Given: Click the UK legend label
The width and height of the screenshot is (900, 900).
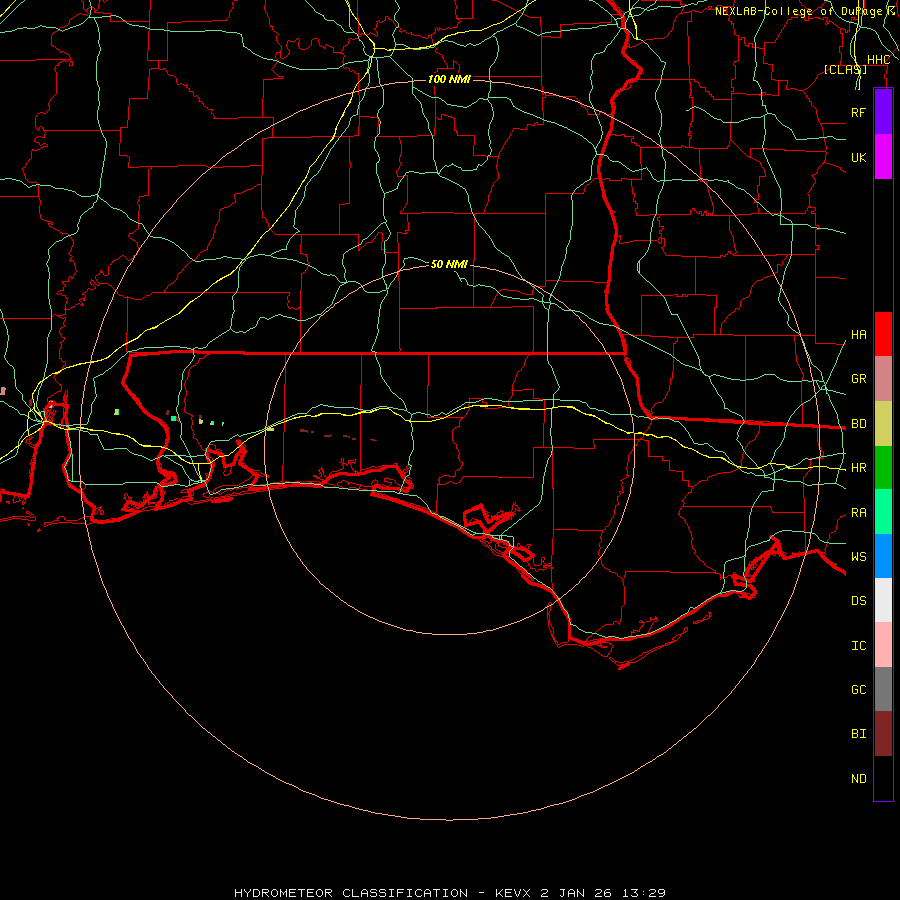Looking at the screenshot, I should (x=858, y=157).
